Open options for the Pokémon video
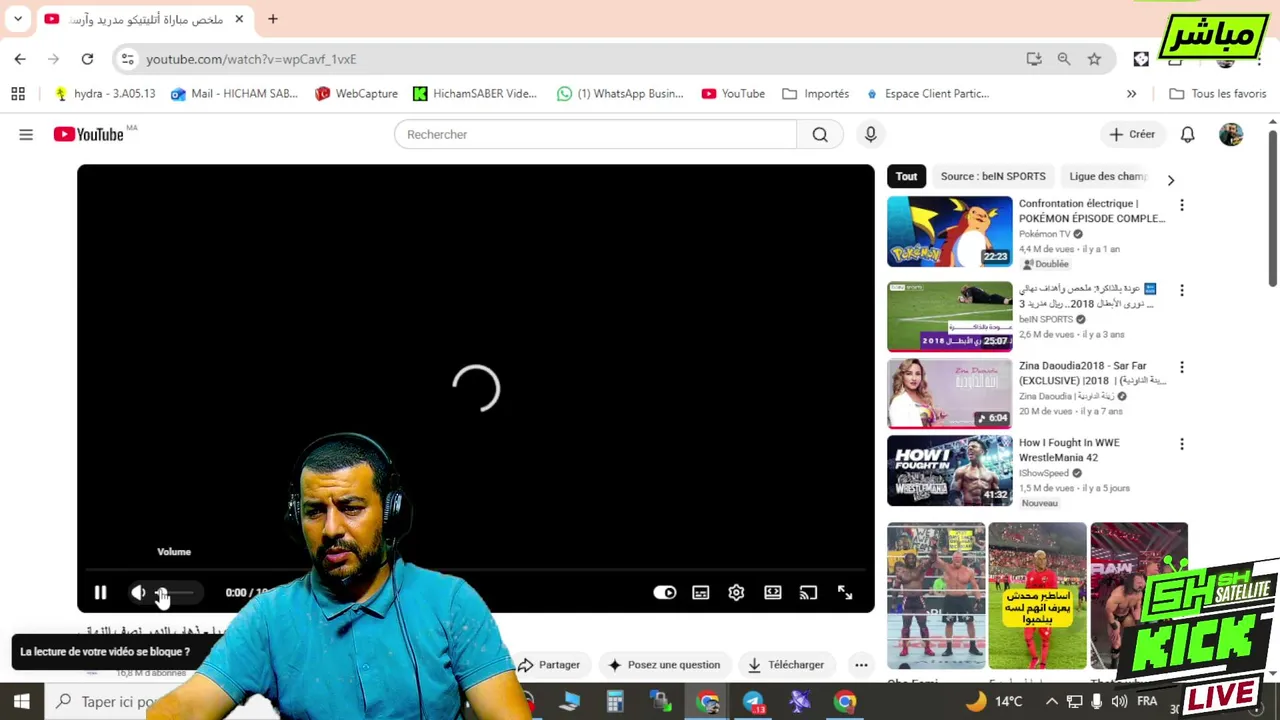 1182,205
